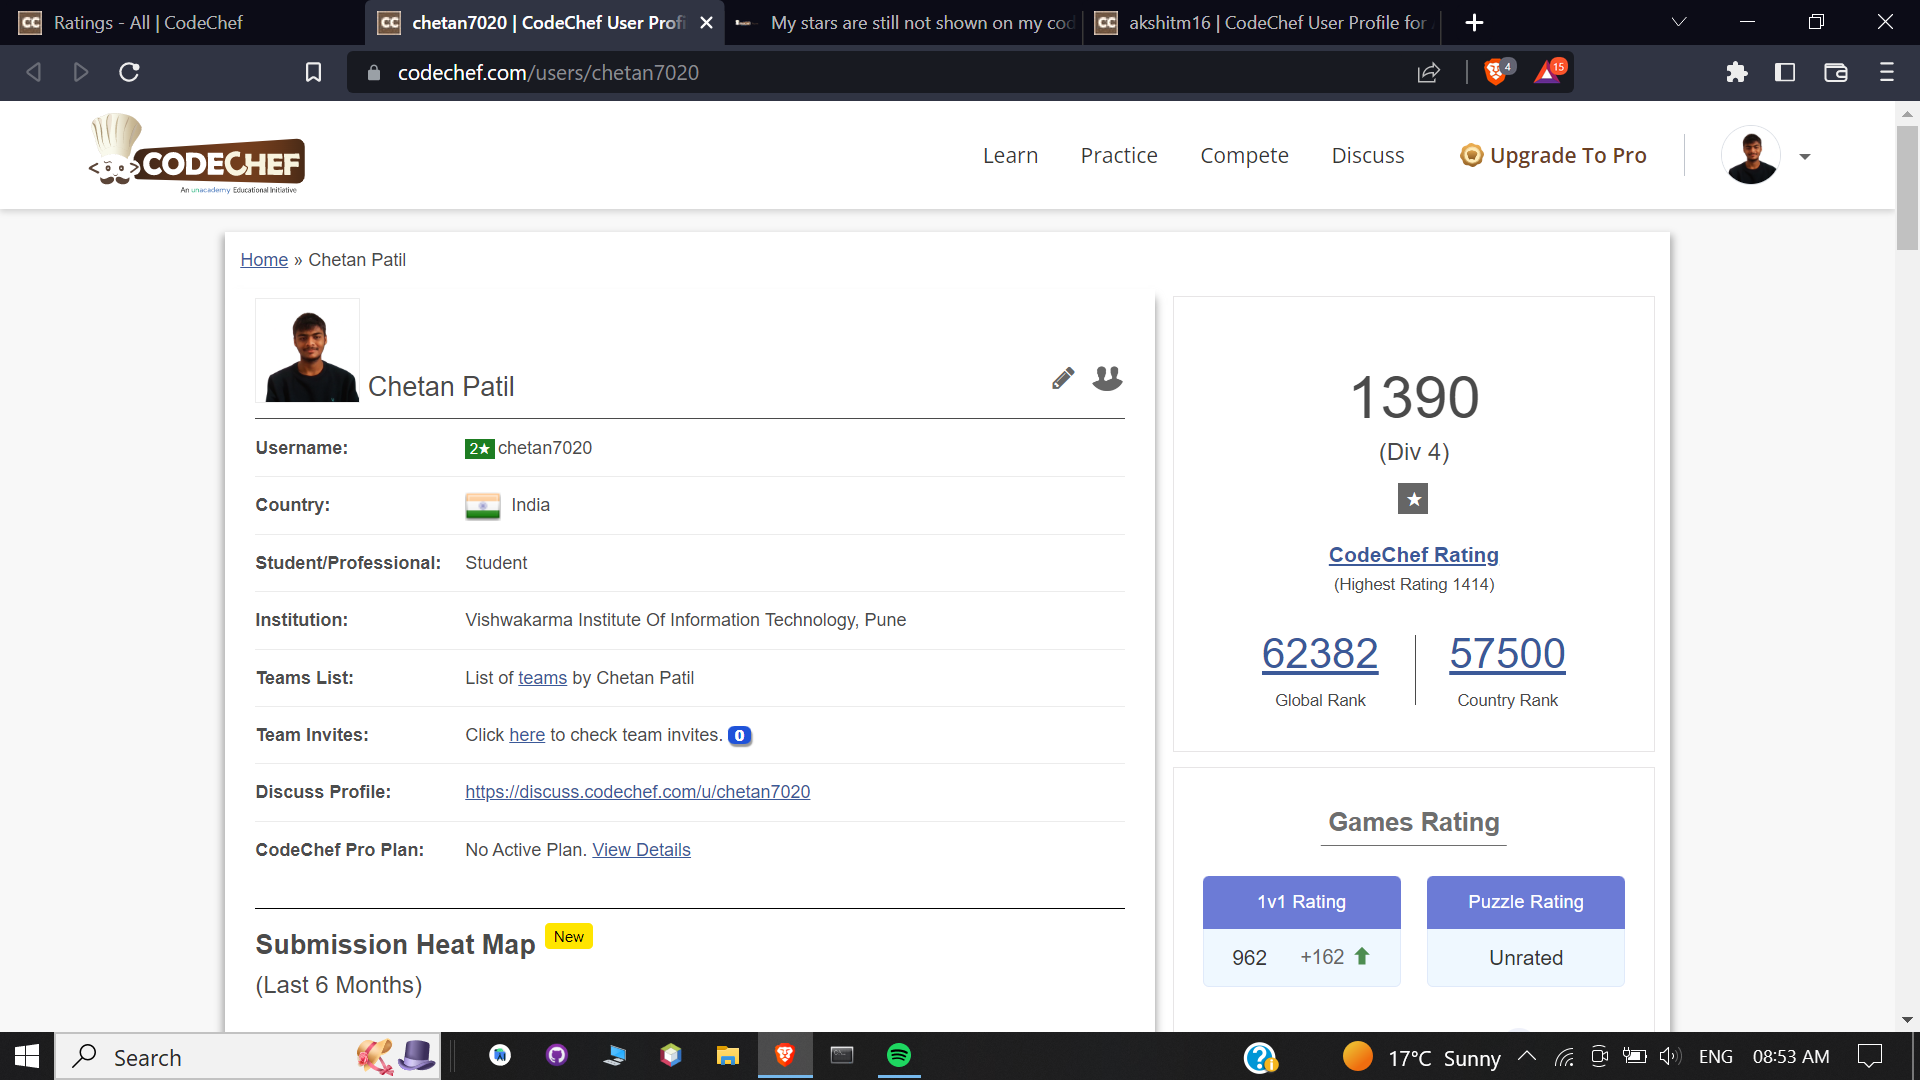Open the browser hamburger menu

1886,72
